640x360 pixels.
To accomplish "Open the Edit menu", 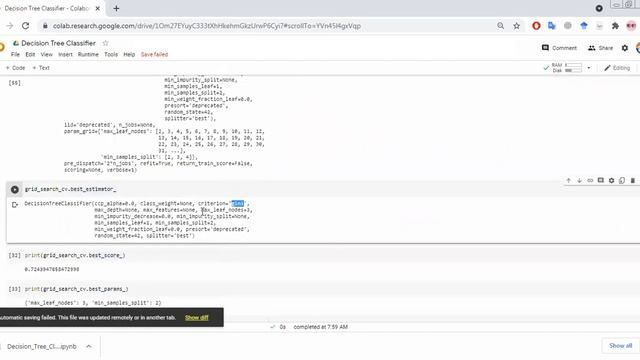I will point(30,54).
